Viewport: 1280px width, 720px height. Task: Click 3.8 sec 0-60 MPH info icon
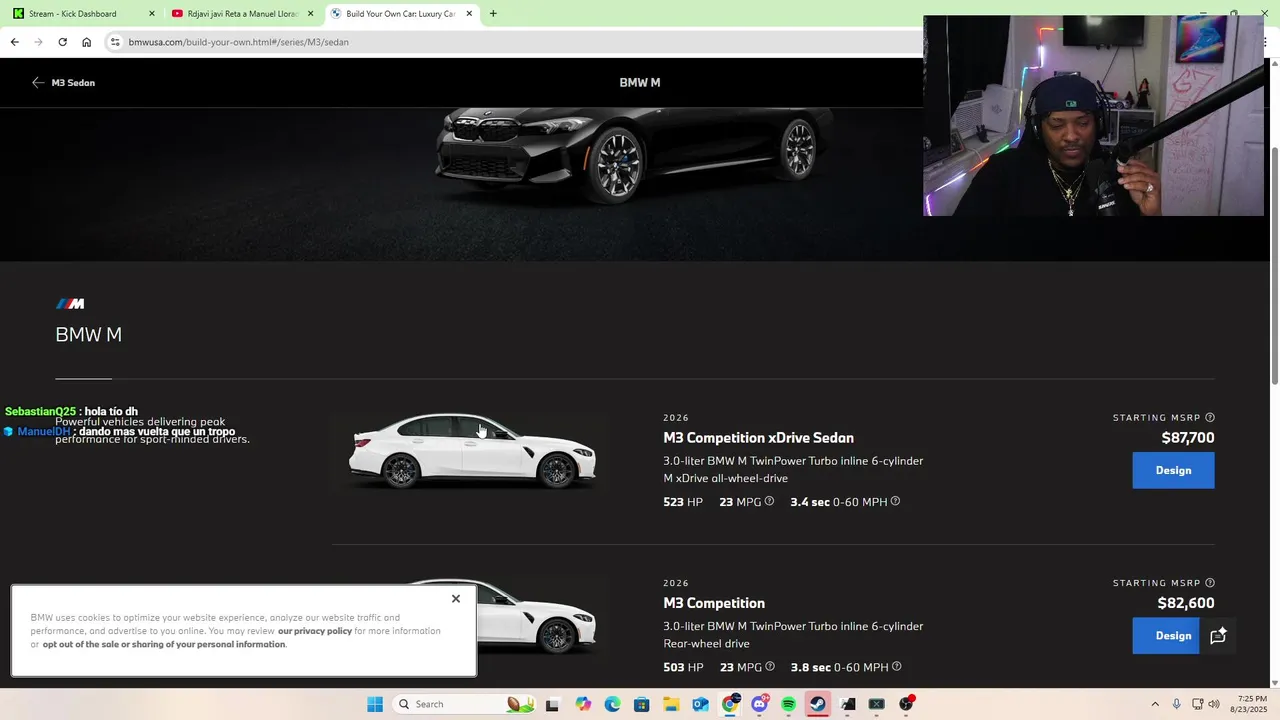click(x=896, y=667)
